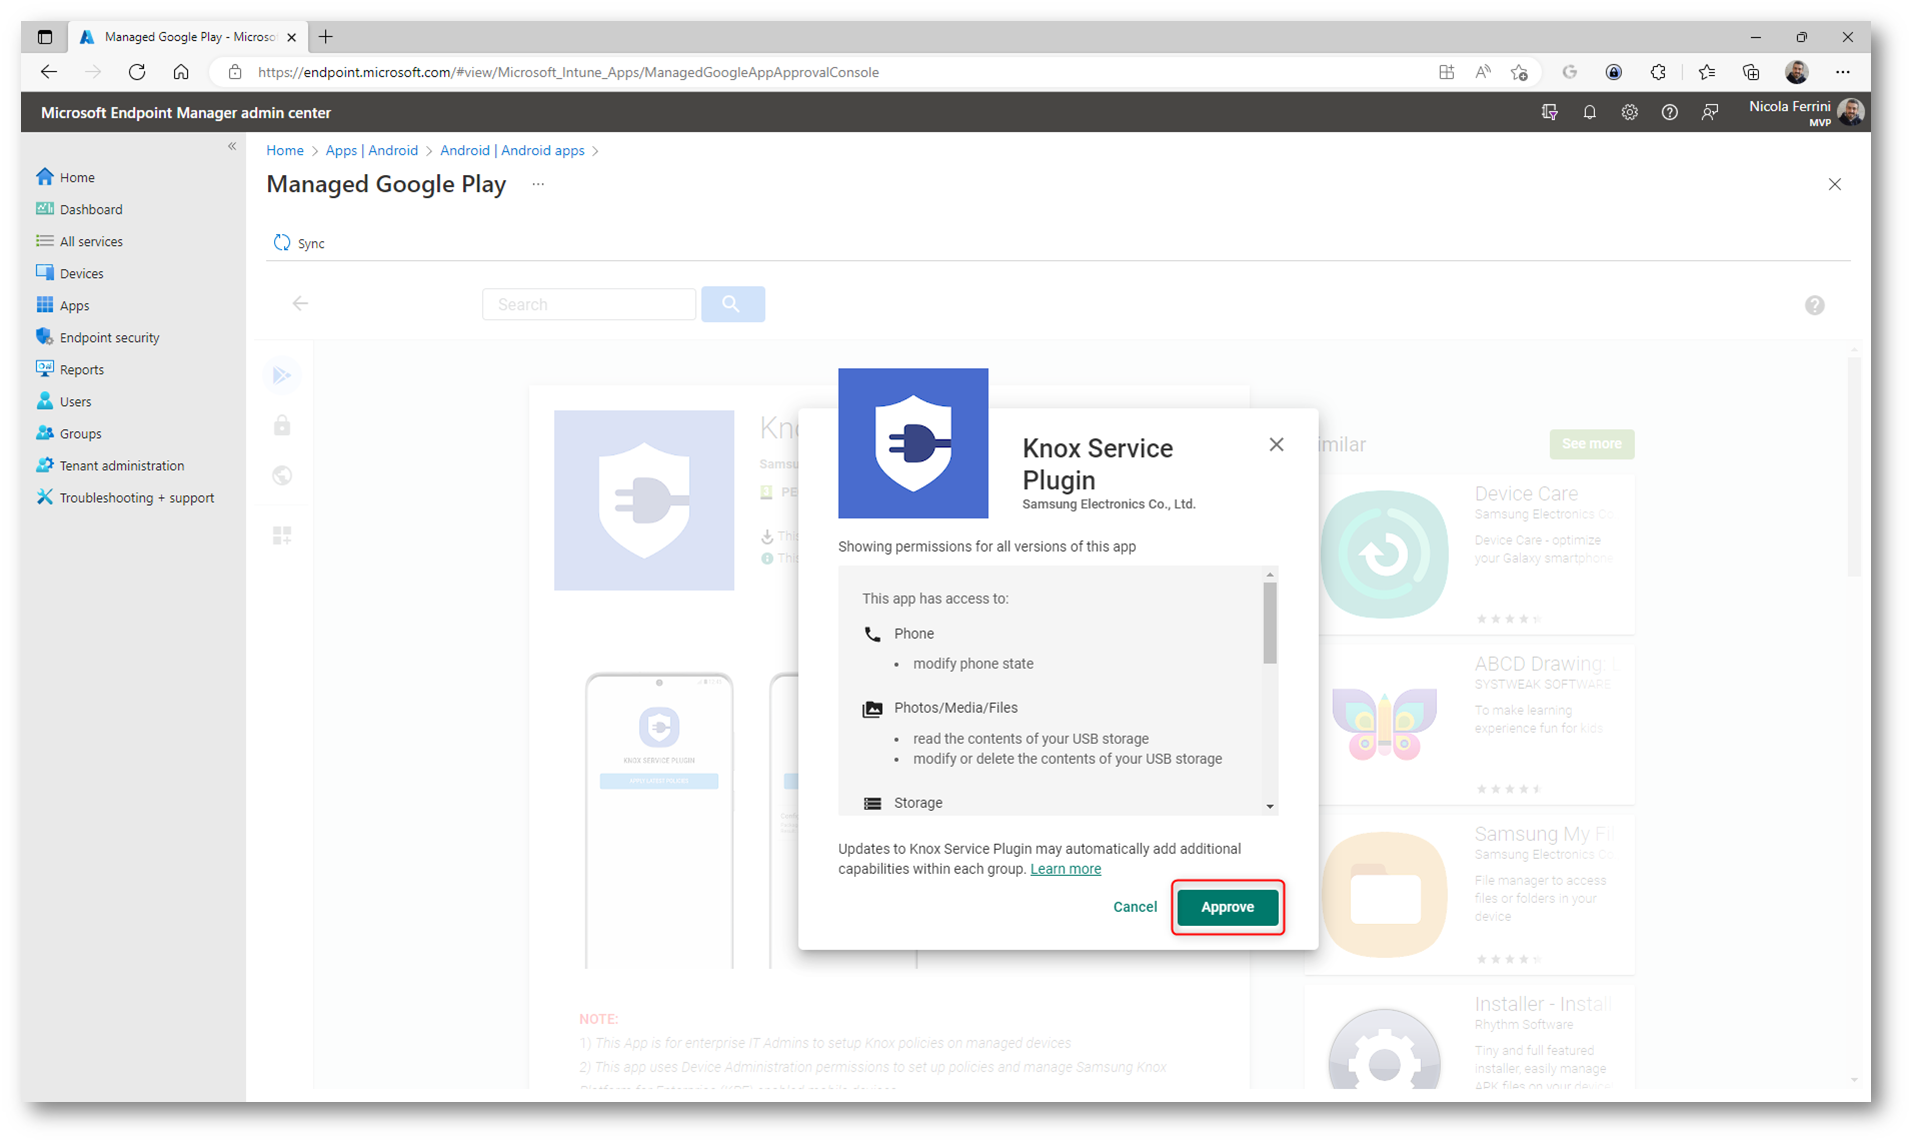1913x1144 pixels.
Task: Open the browser Settings and more menu
Action: [1842, 72]
